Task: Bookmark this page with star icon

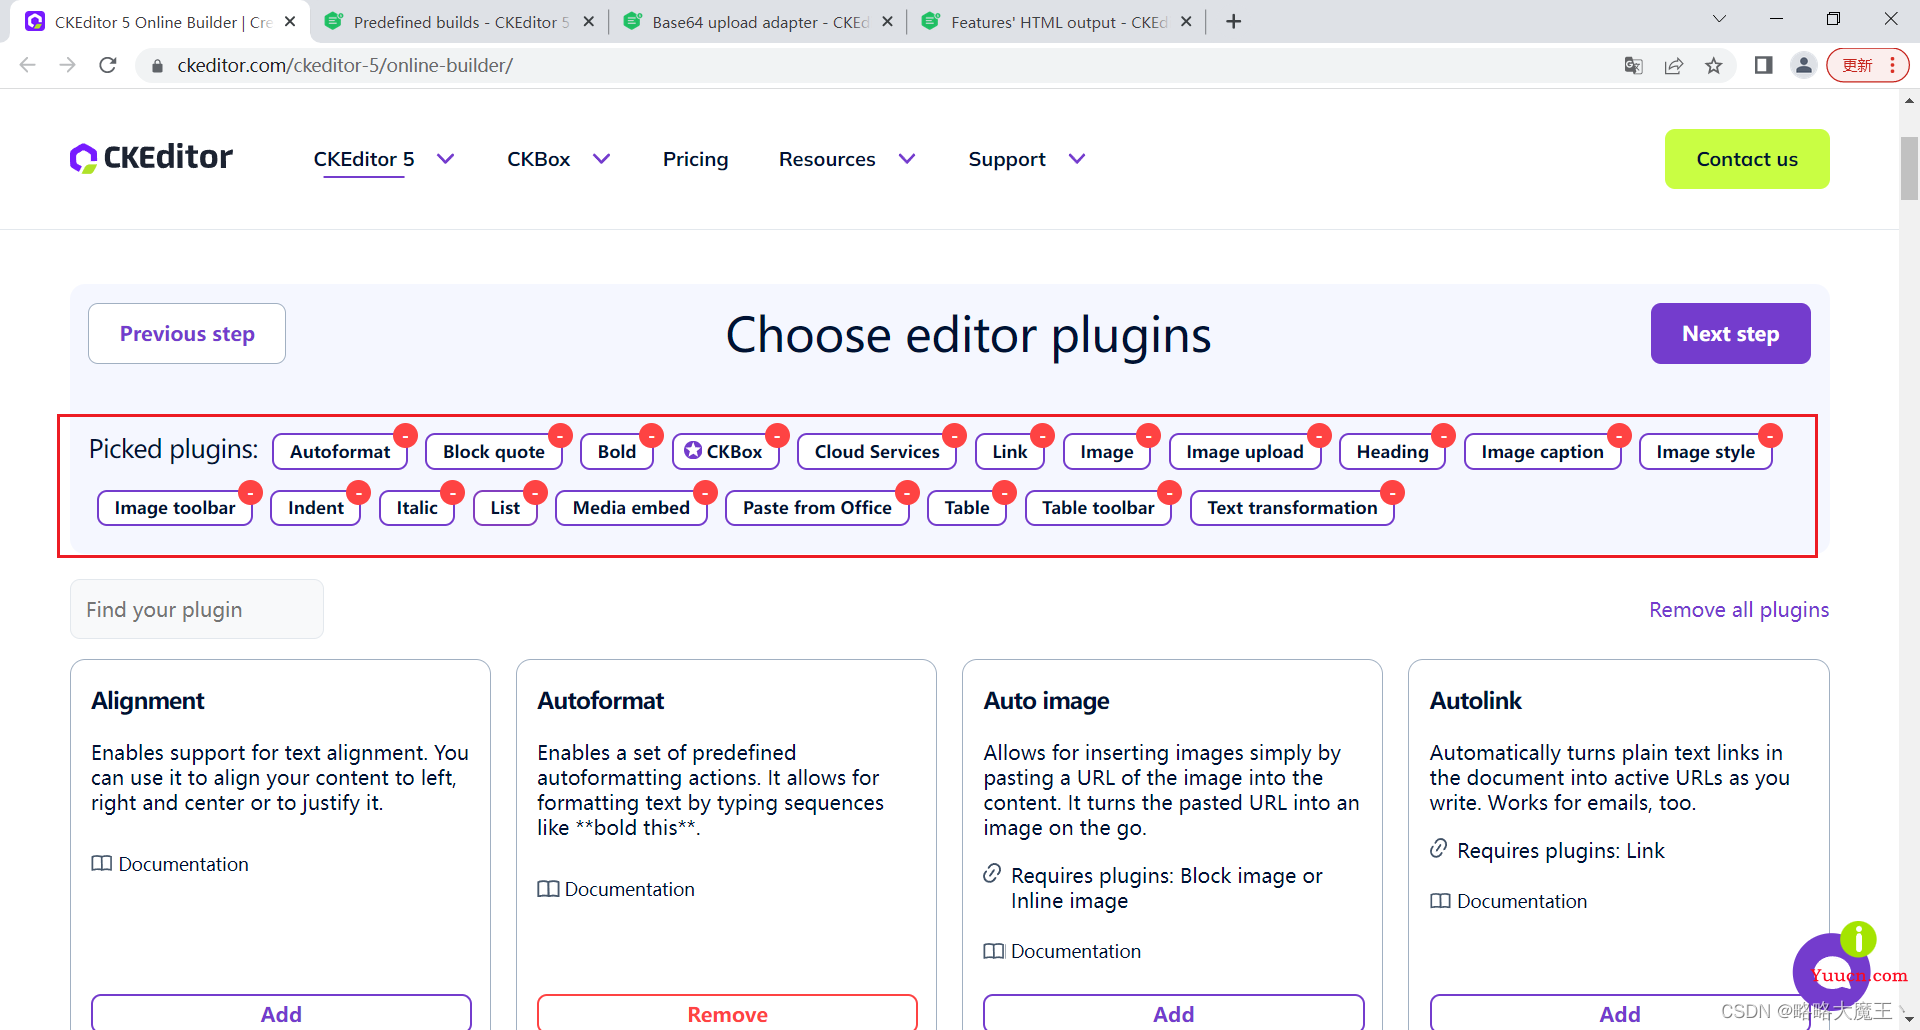Action: coord(1714,65)
